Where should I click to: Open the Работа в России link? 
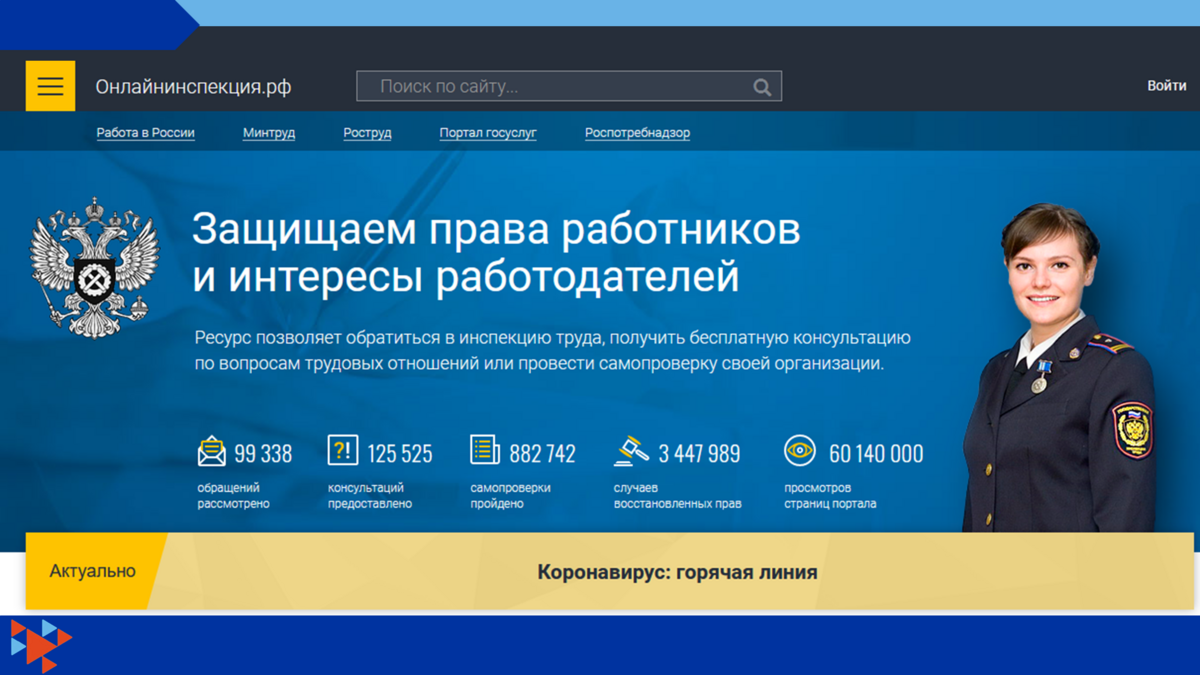[x=146, y=133]
